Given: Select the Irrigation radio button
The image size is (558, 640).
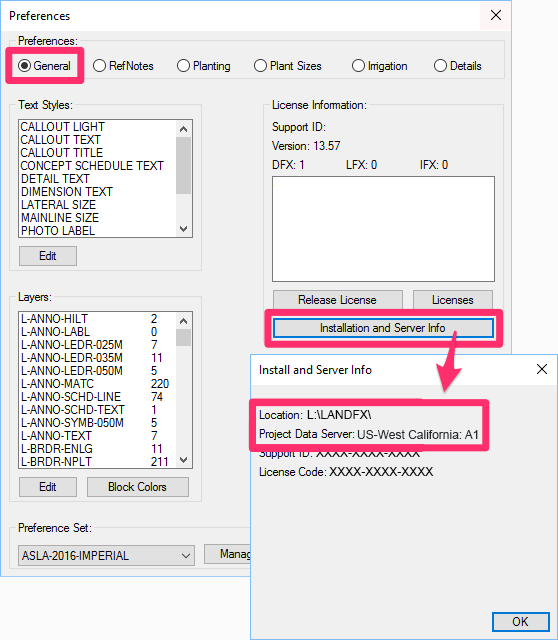Looking at the screenshot, I should [379, 66].
